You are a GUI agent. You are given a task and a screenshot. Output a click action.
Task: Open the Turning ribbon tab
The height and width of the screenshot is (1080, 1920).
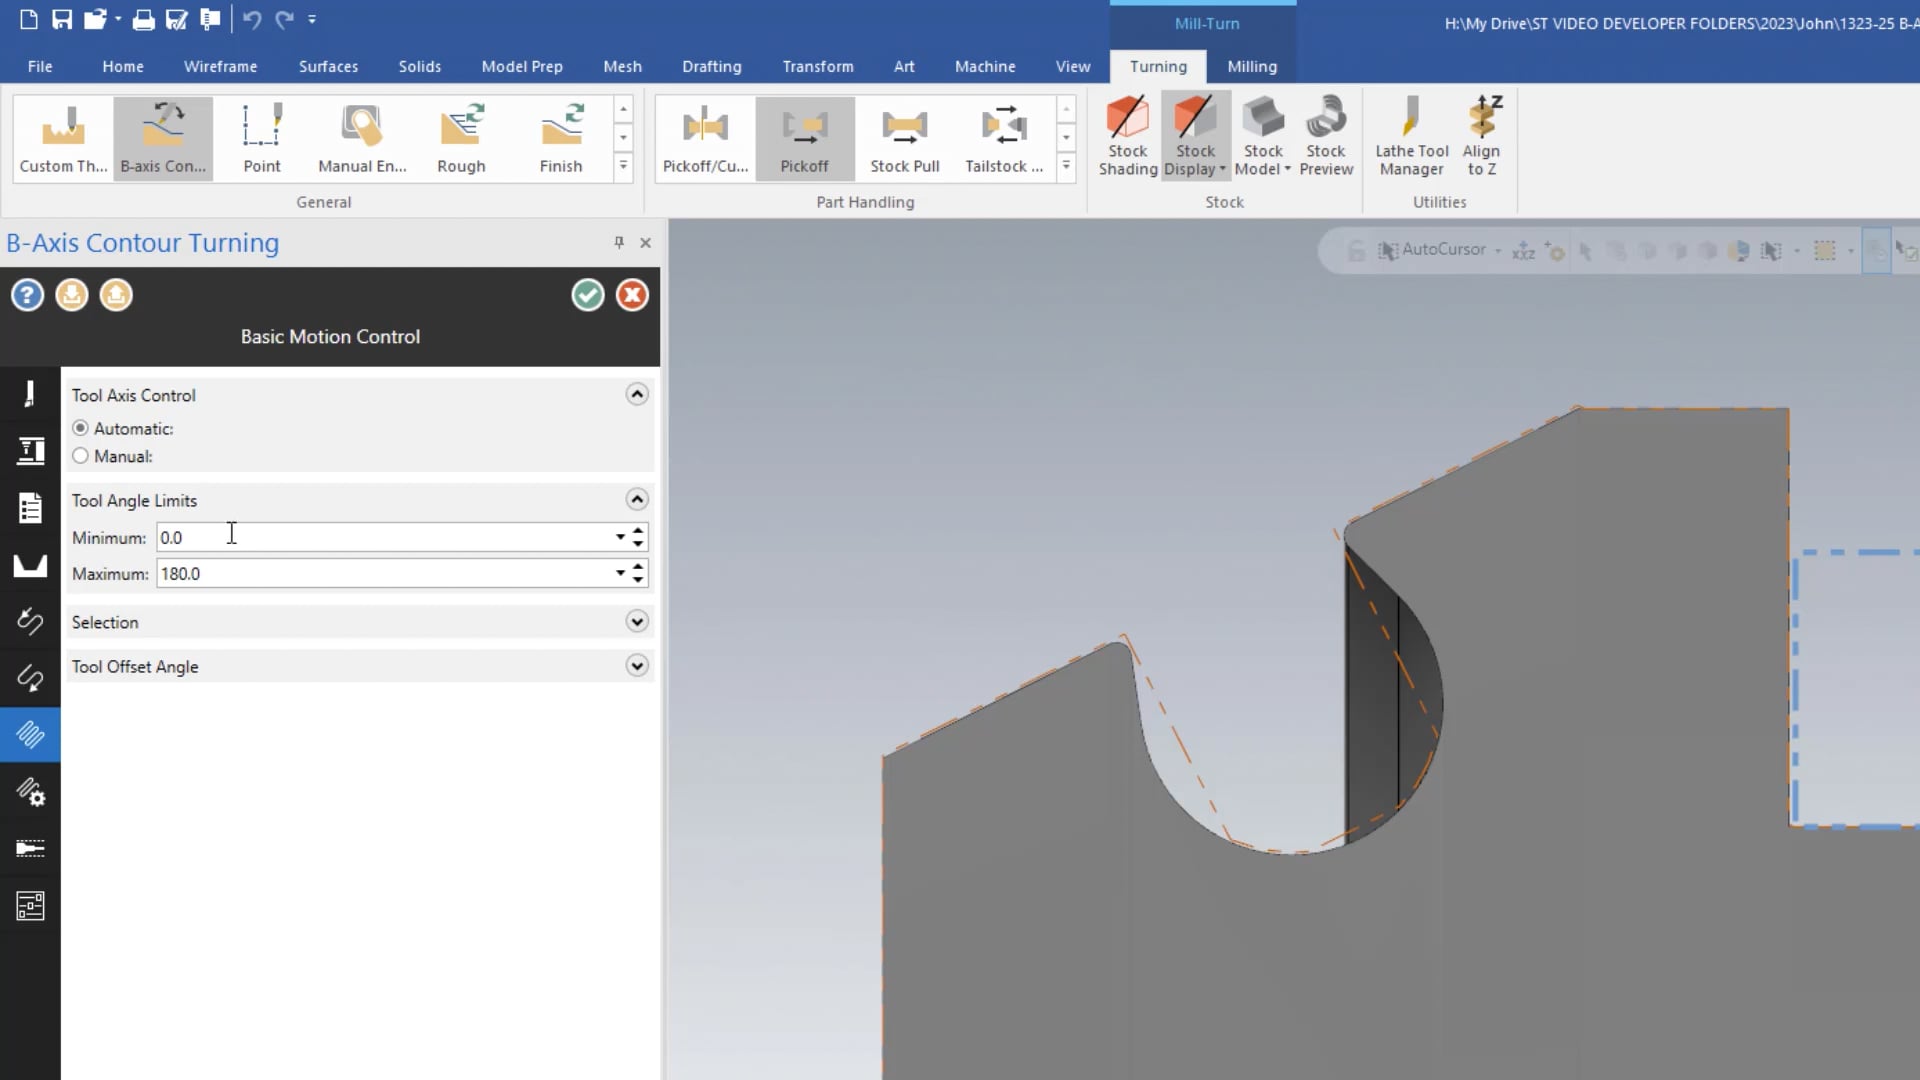(1158, 66)
